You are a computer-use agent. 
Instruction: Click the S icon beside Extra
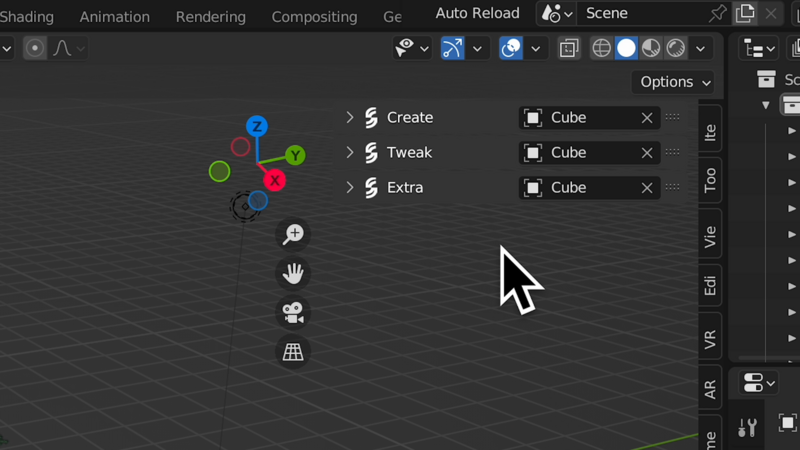pos(371,188)
